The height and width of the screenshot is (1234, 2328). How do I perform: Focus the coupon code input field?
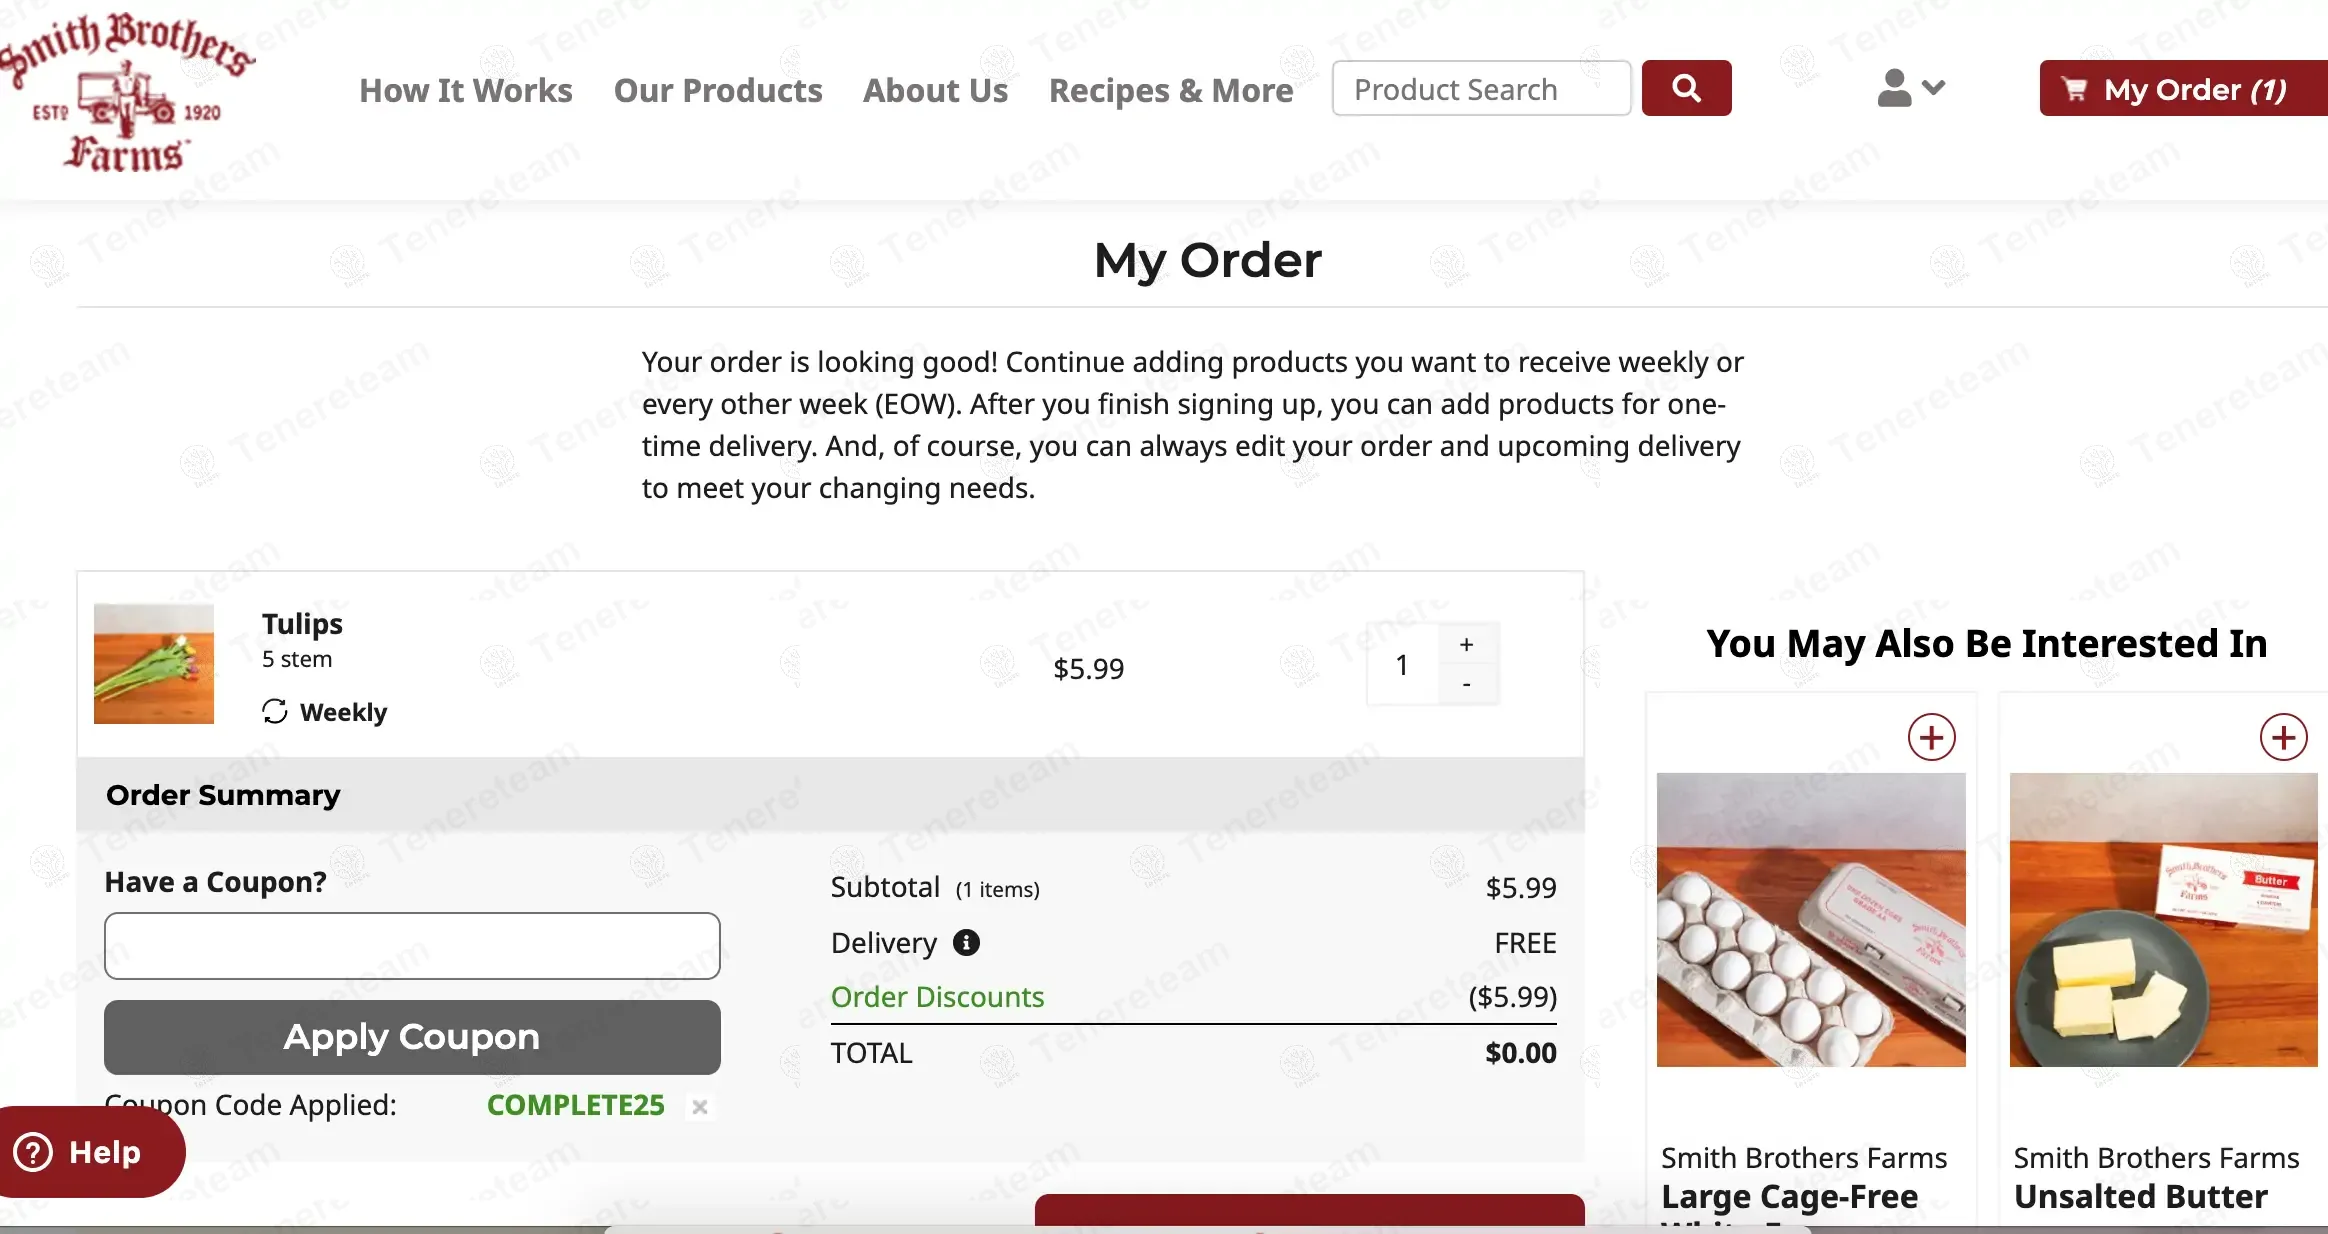pyautogui.click(x=412, y=946)
